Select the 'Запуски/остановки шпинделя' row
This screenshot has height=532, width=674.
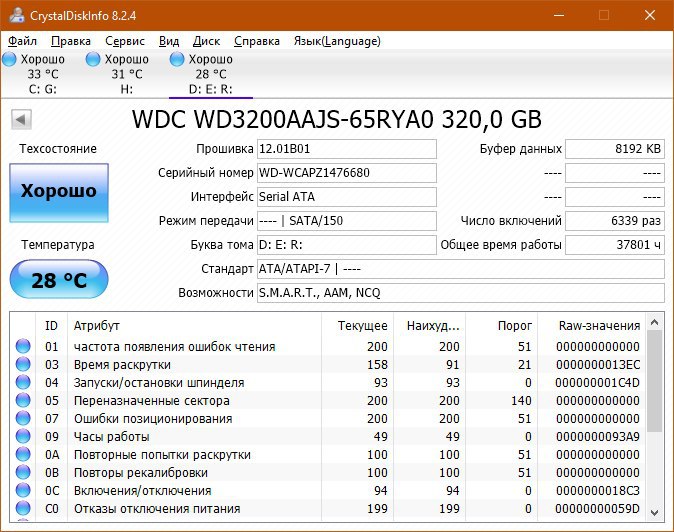coord(328,382)
